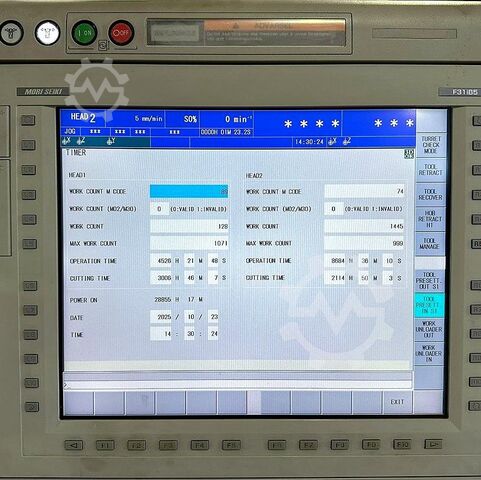Select HEAD2 MAX WORK COUNT value 999

[x=364, y=244]
